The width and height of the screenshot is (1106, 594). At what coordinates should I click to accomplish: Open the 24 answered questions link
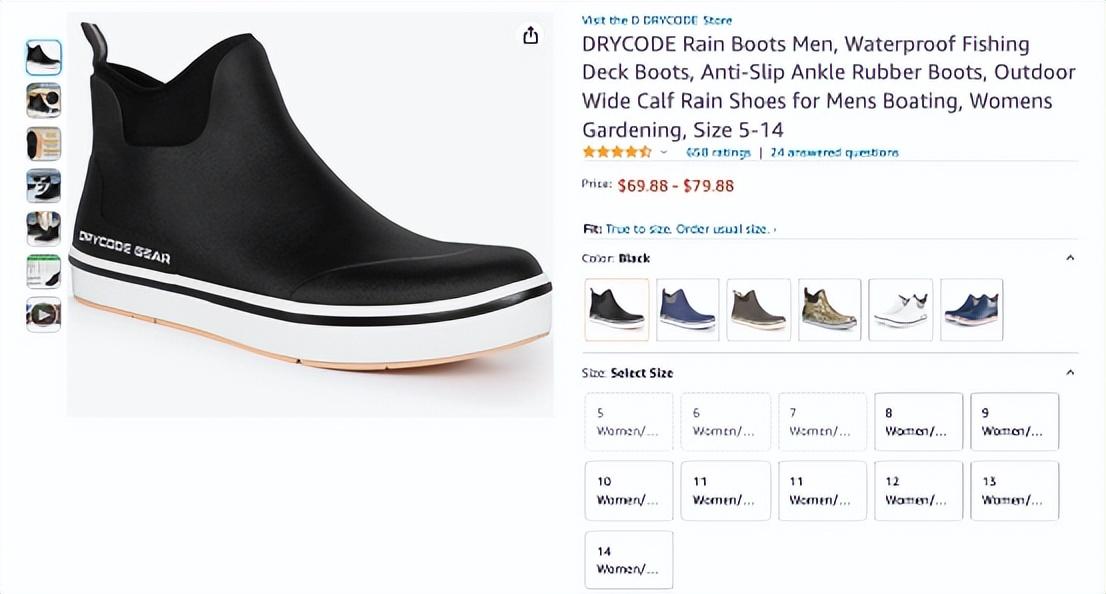(x=834, y=153)
